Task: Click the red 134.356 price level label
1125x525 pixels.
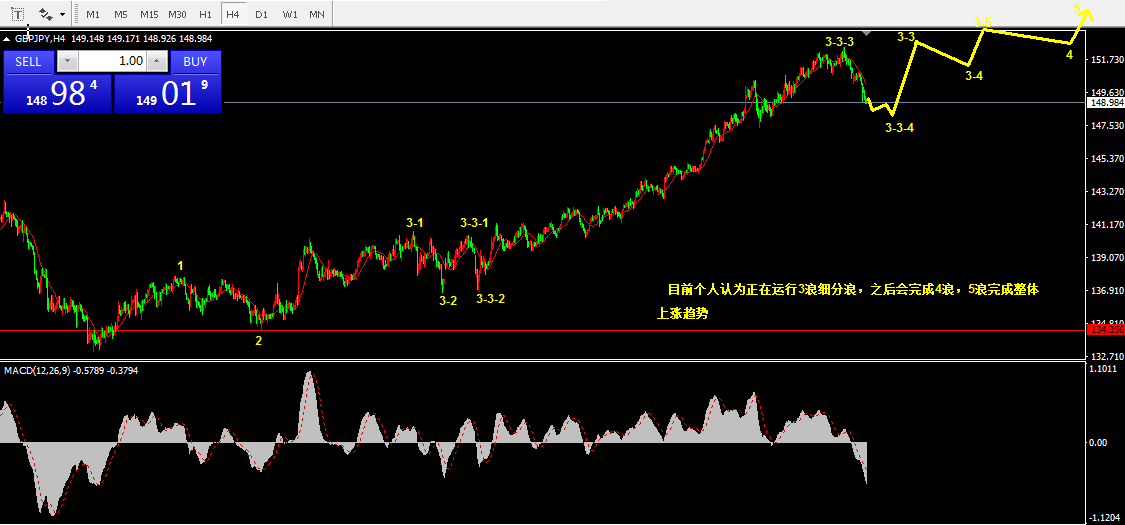Action: click(1106, 330)
